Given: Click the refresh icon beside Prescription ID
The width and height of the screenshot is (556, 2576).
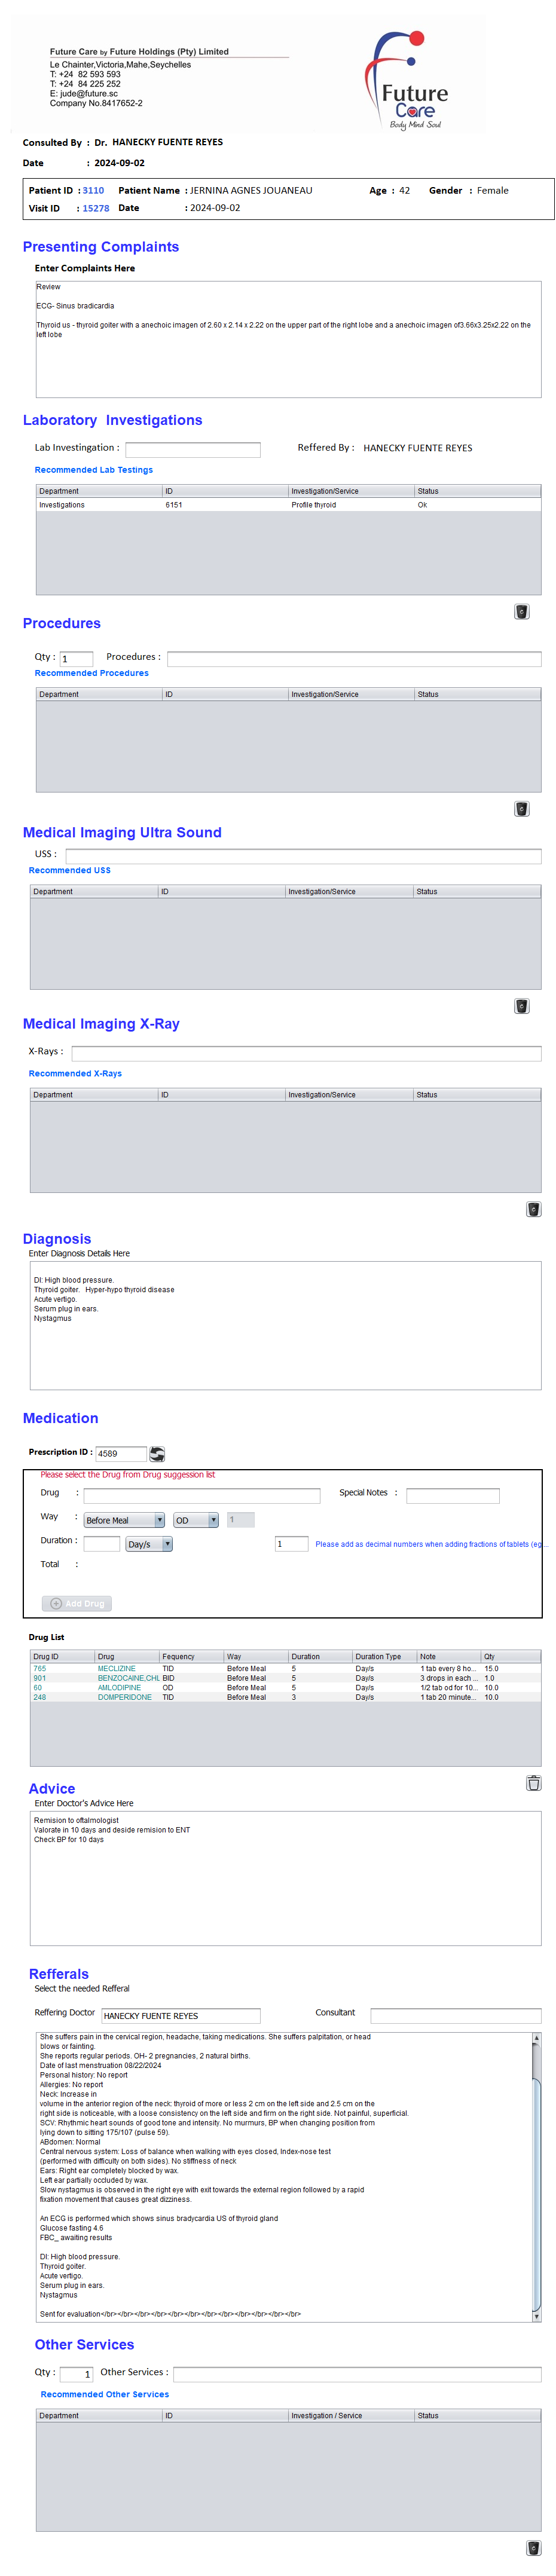Looking at the screenshot, I should coord(157,1454).
